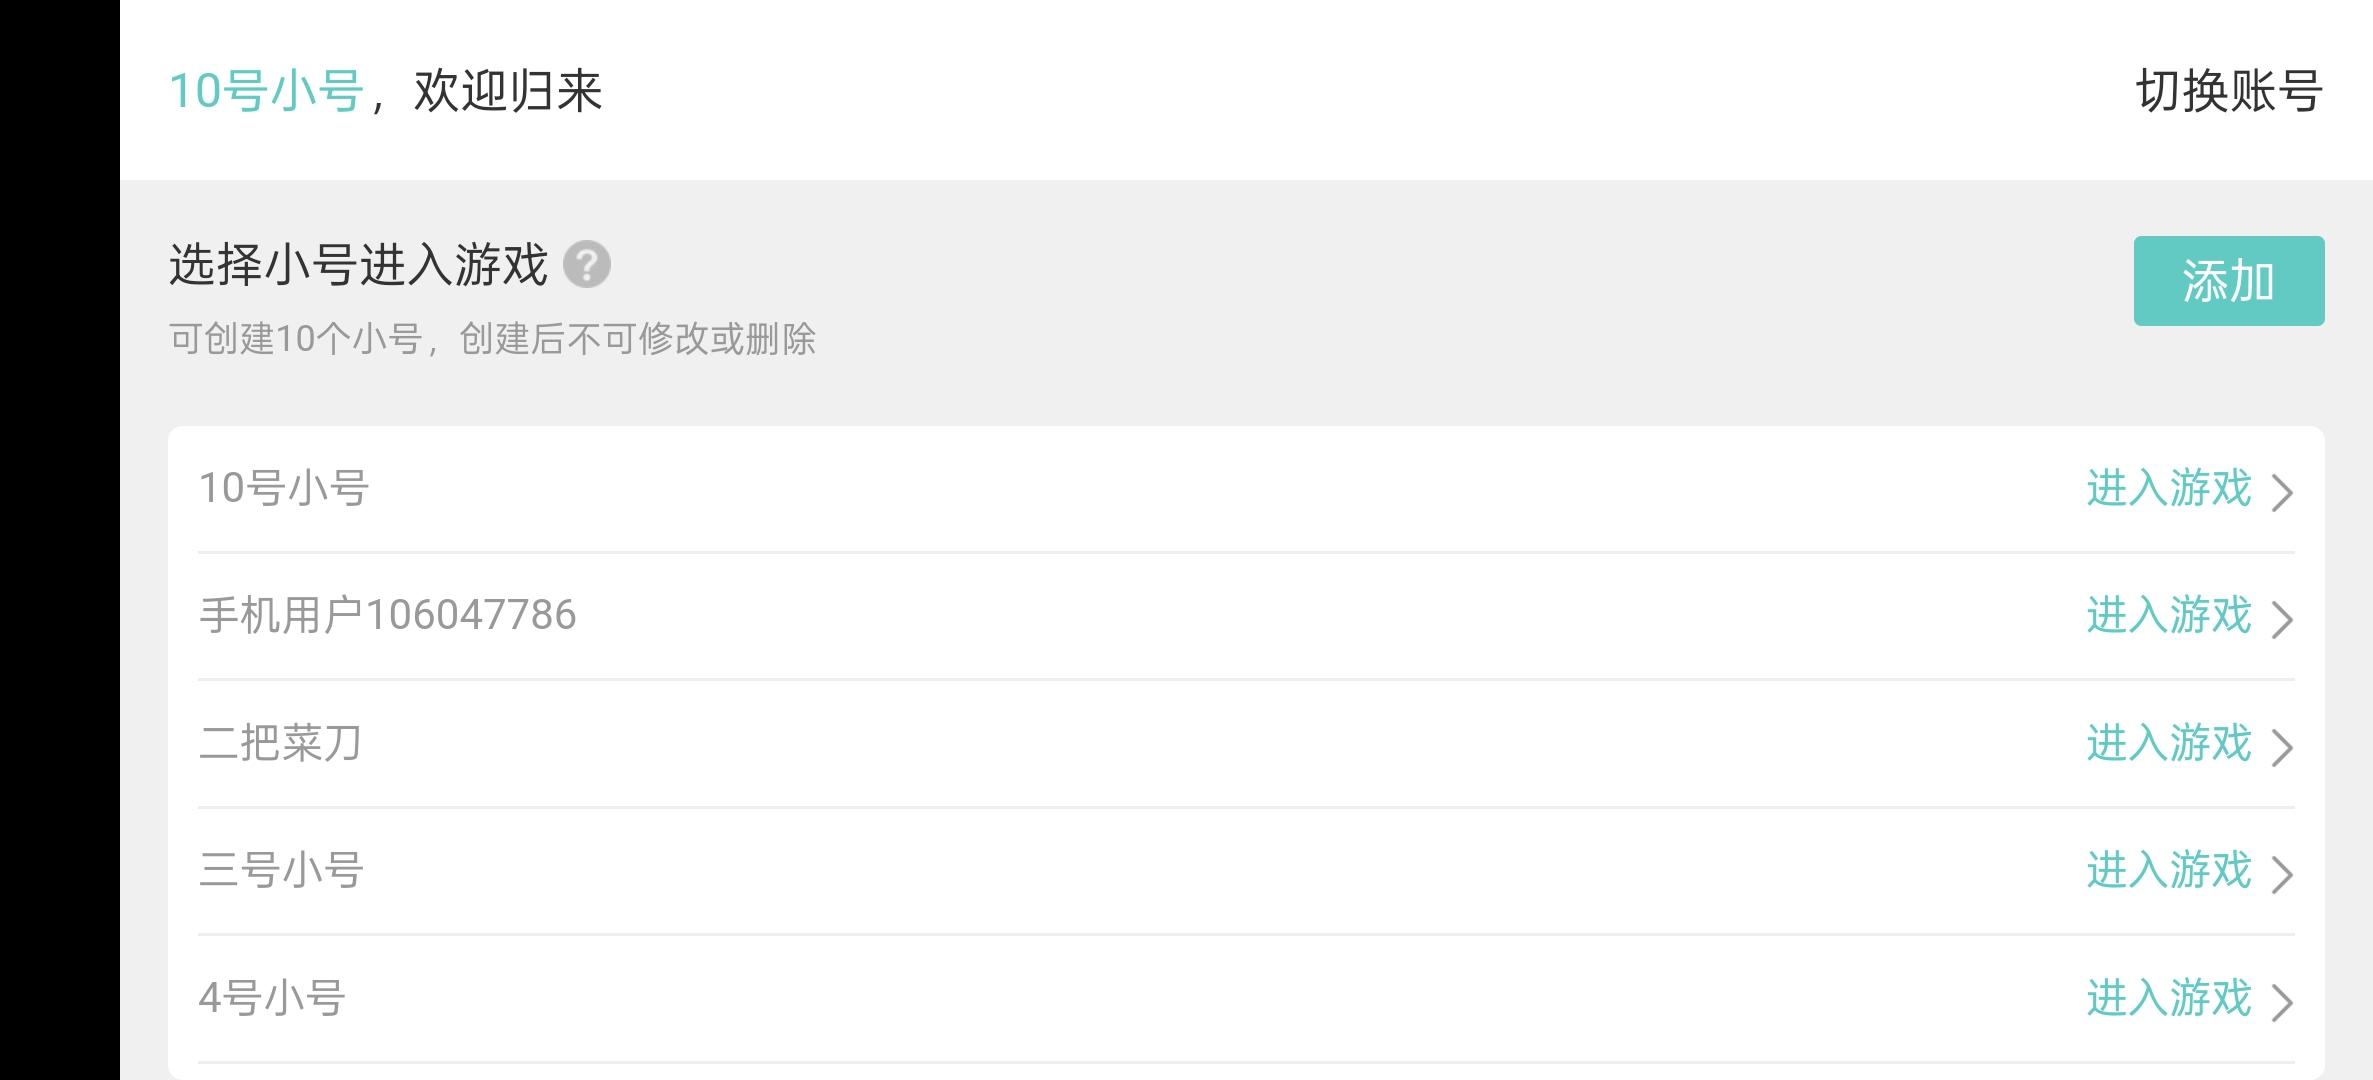The height and width of the screenshot is (1080, 2373).
Task: Select the 10号小号 account row name
Action: pyautogui.click(x=284, y=488)
